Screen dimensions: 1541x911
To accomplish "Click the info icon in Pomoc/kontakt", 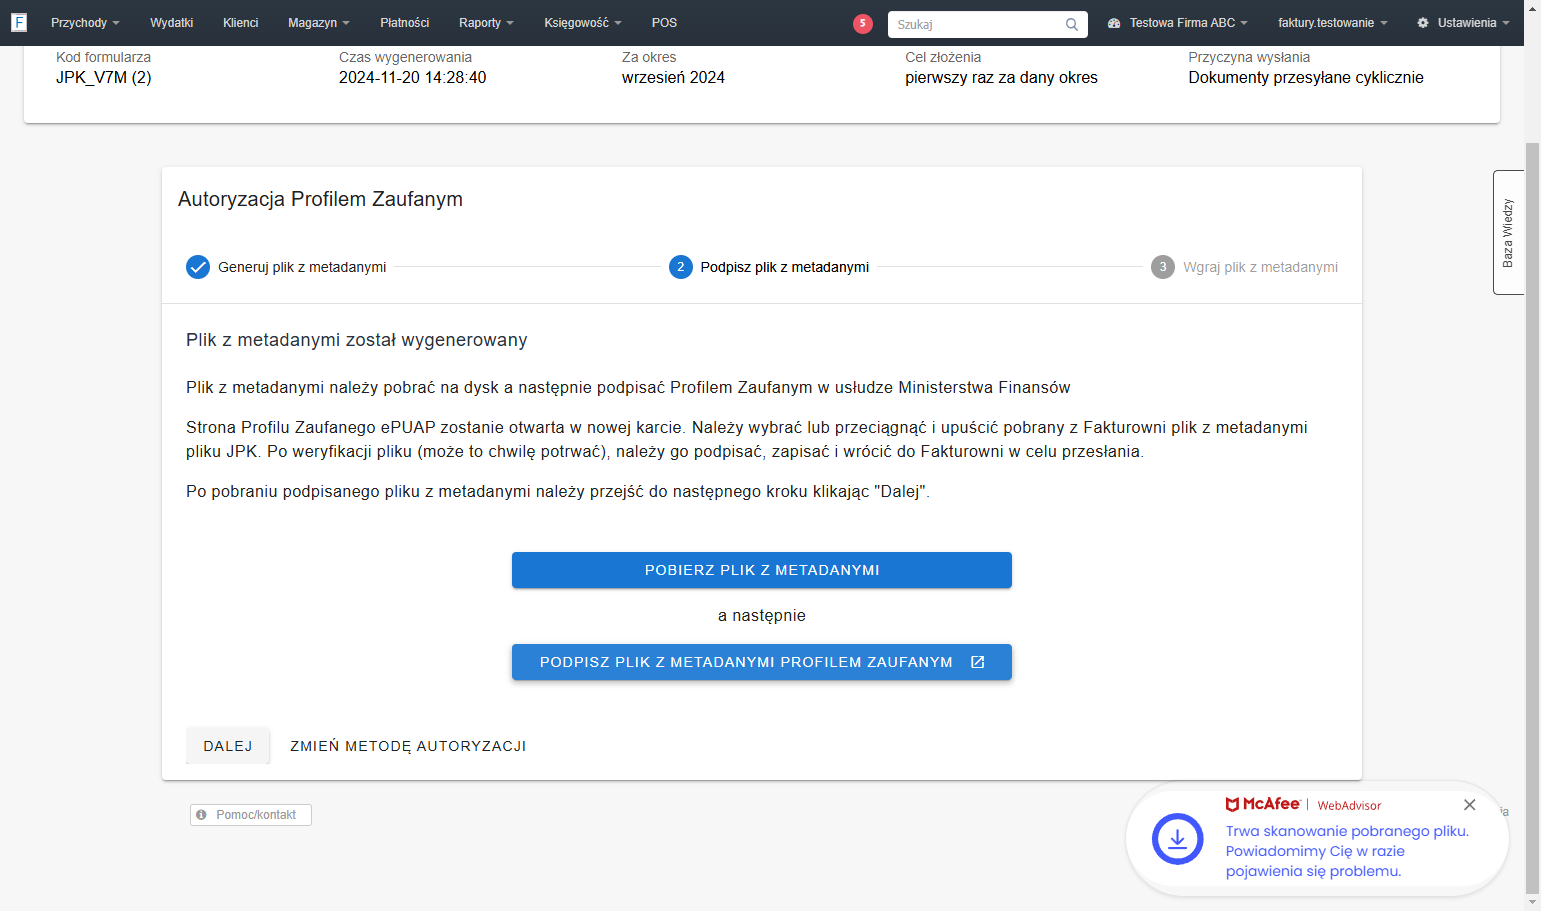I will click(201, 815).
